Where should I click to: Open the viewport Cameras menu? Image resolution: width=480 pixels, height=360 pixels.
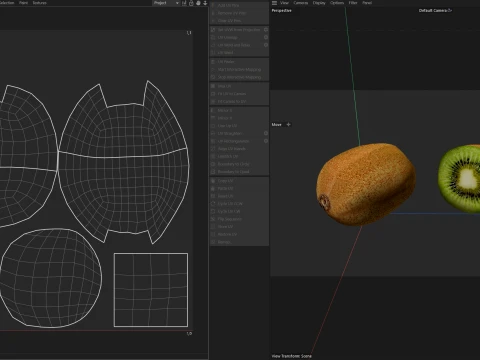pos(301,3)
